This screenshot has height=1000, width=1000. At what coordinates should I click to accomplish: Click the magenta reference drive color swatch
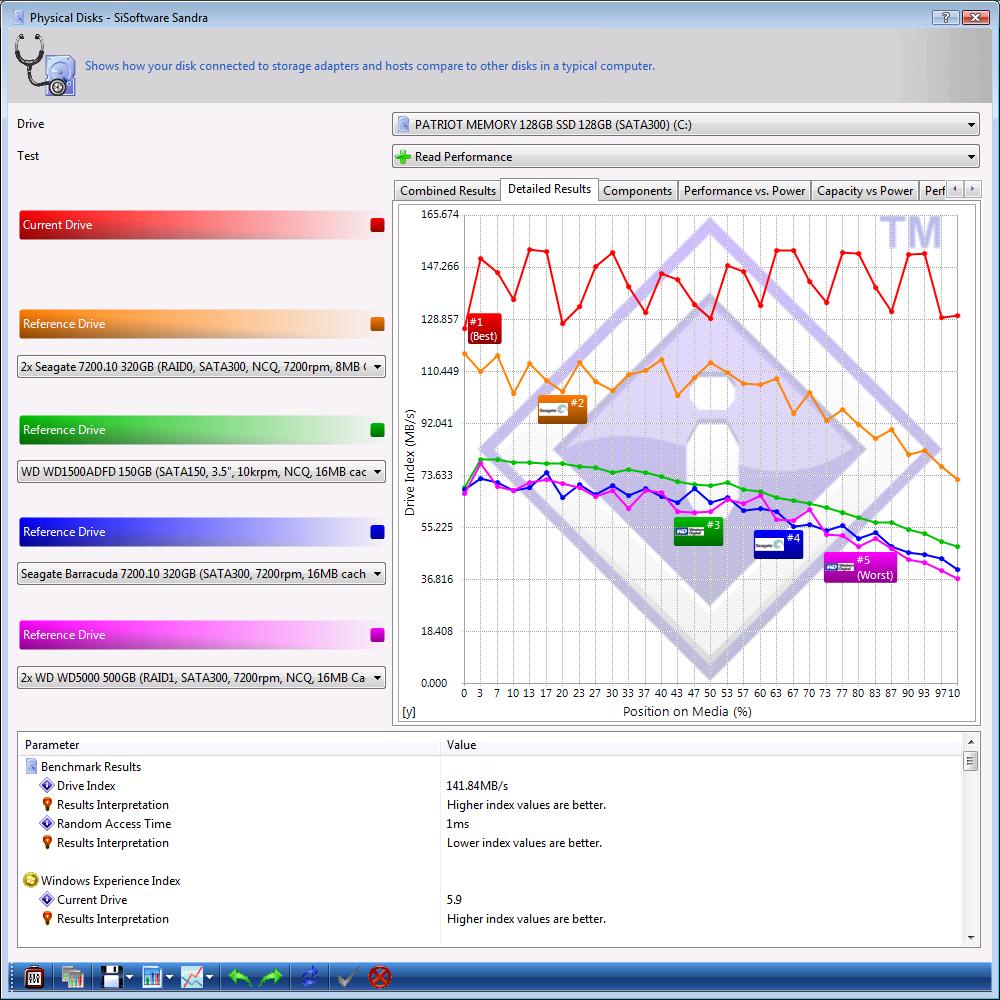378,635
